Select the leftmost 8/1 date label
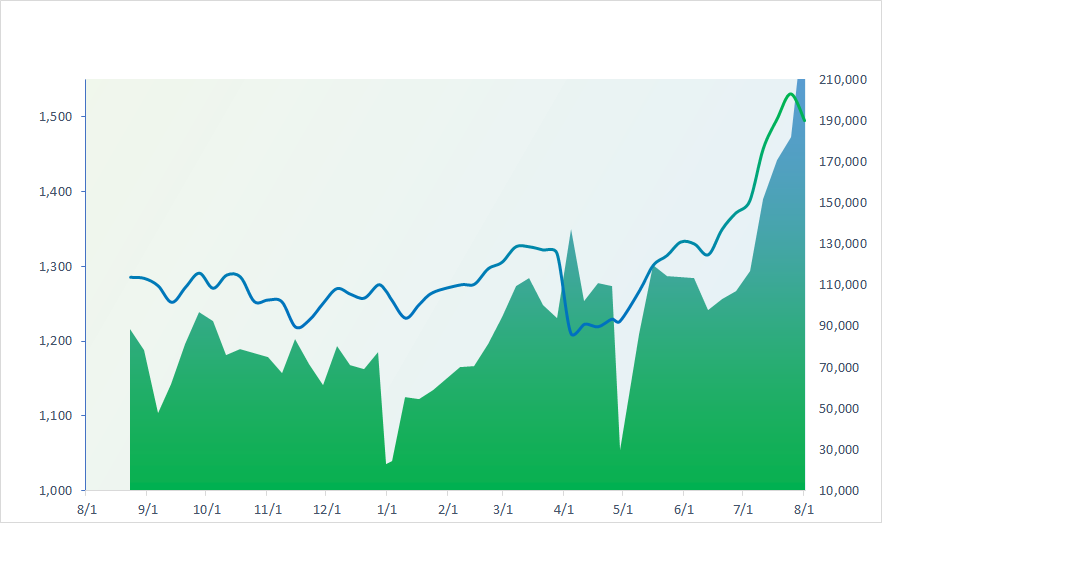The height and width of the screenshot is (578, 1092). point(87,509)
